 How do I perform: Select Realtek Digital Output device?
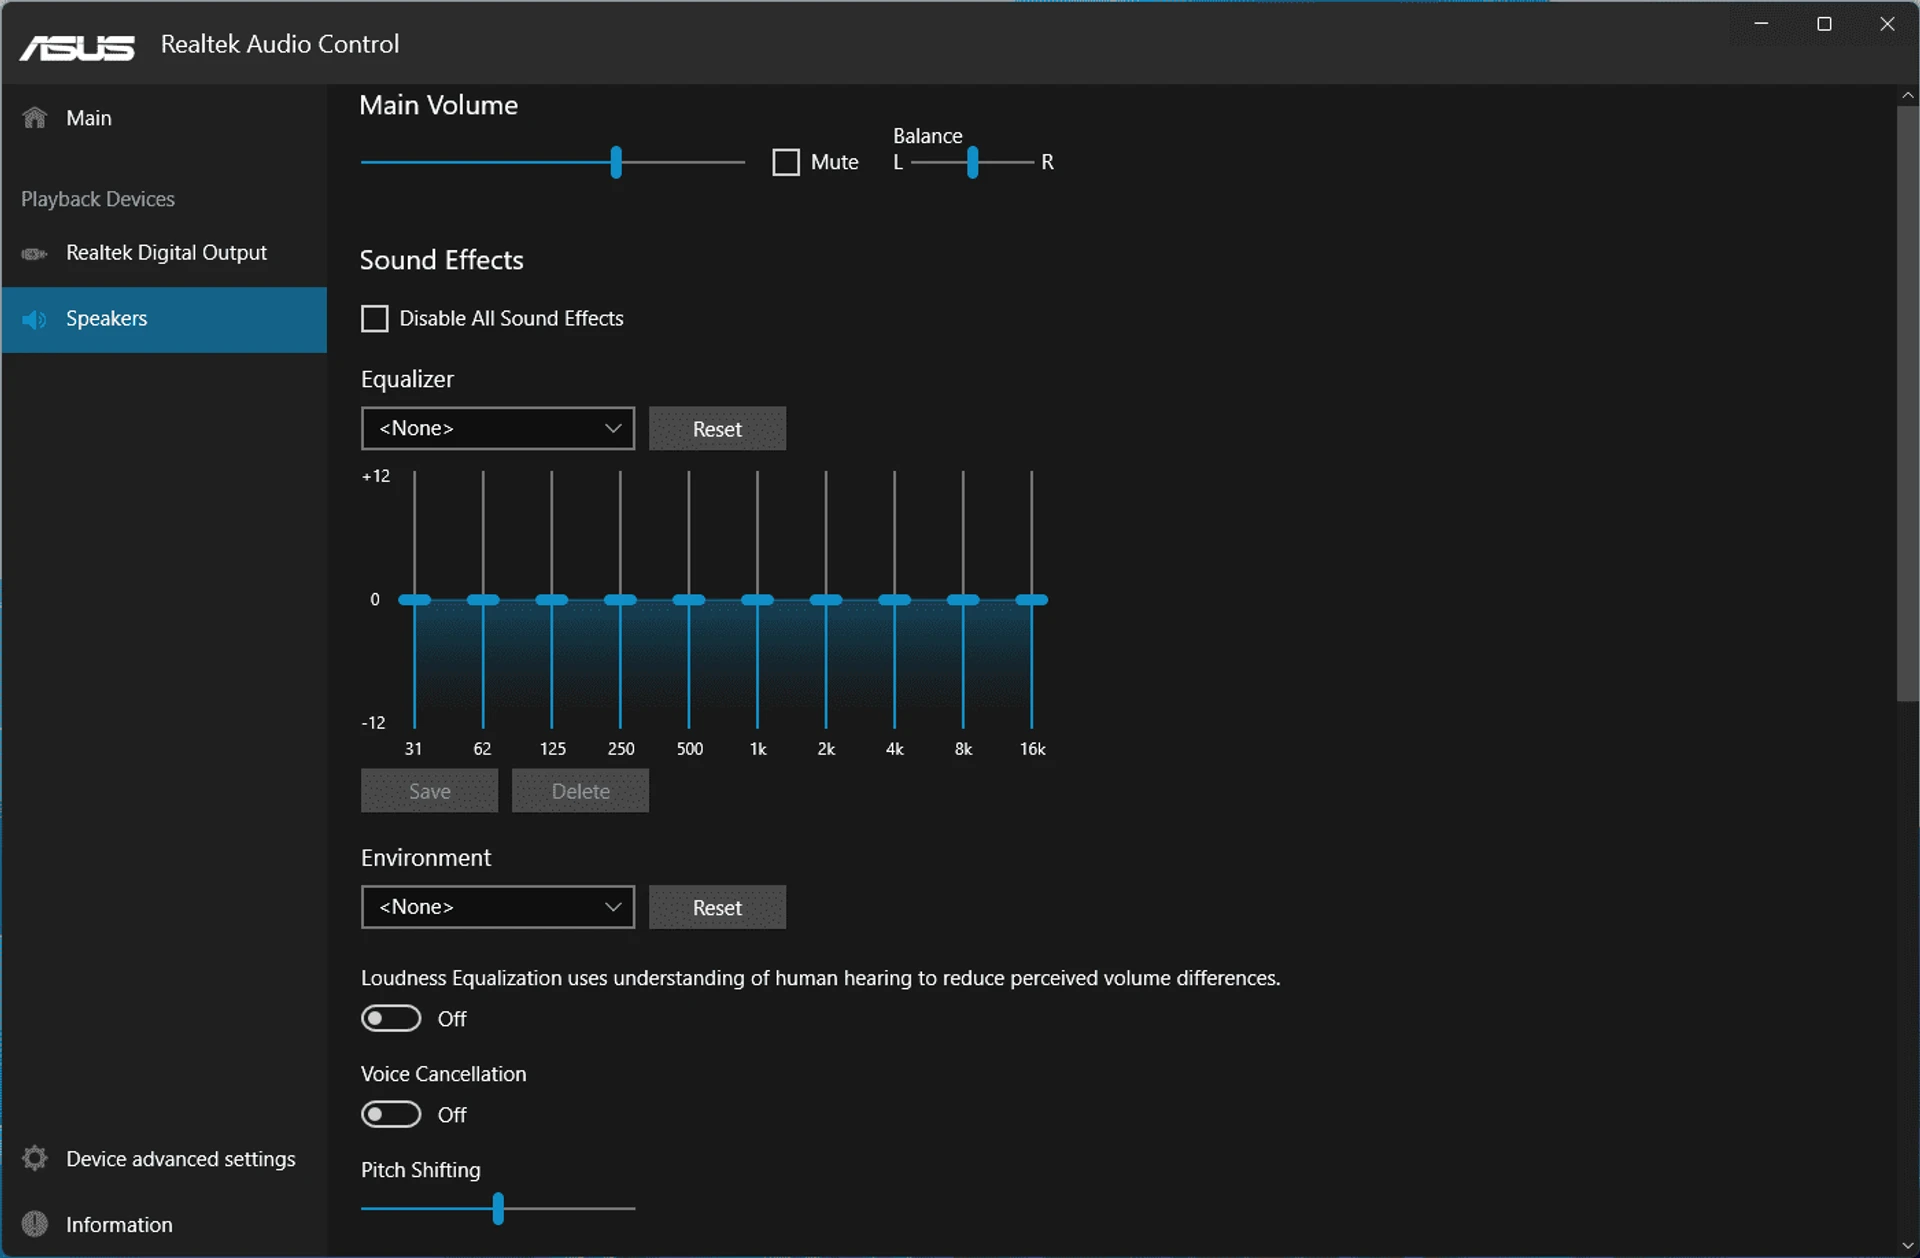[x=164, y=253]
